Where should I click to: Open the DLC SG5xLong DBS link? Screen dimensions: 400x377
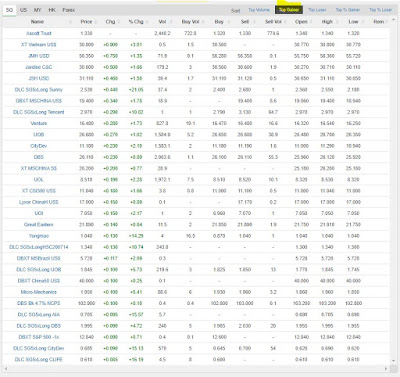(39, 326)
